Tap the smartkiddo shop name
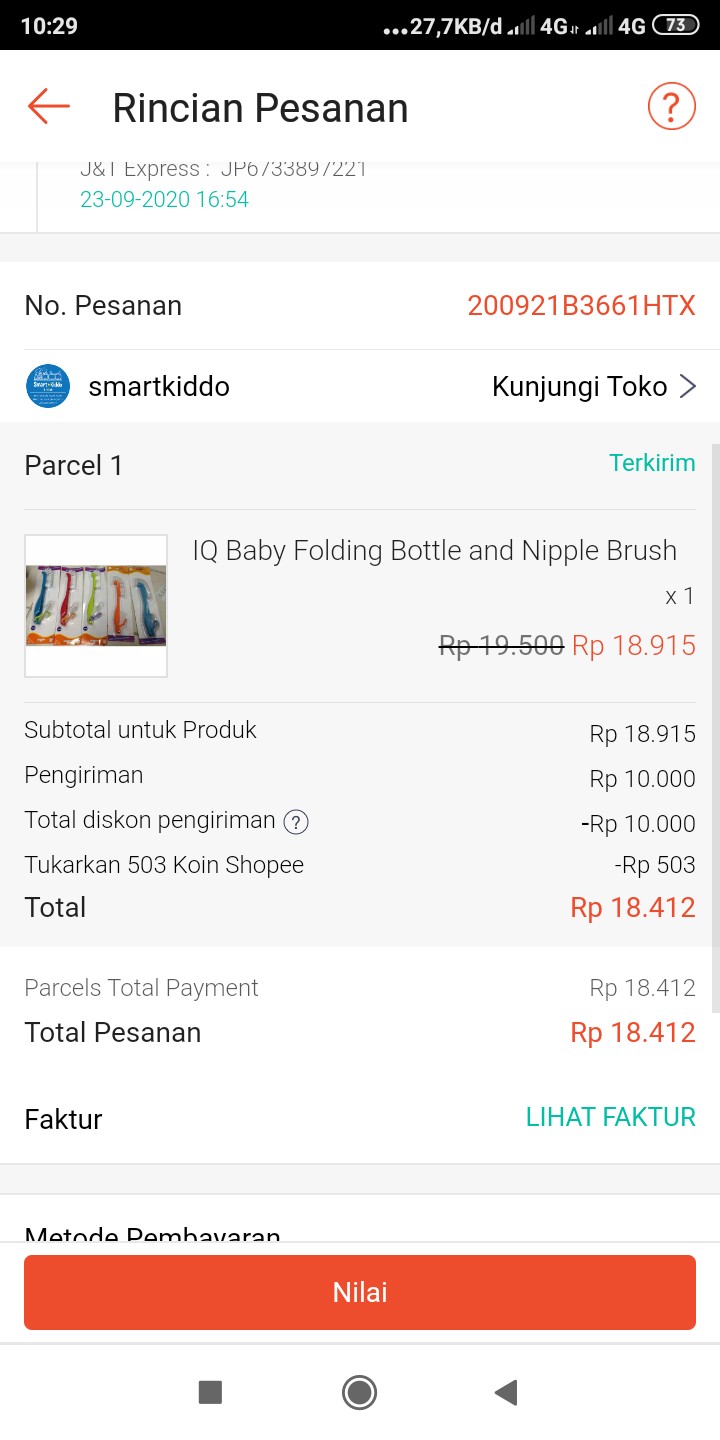Image resolution: width=720 pixels, height=1440 pixels. pyautogui.click(x=159, y=387)
